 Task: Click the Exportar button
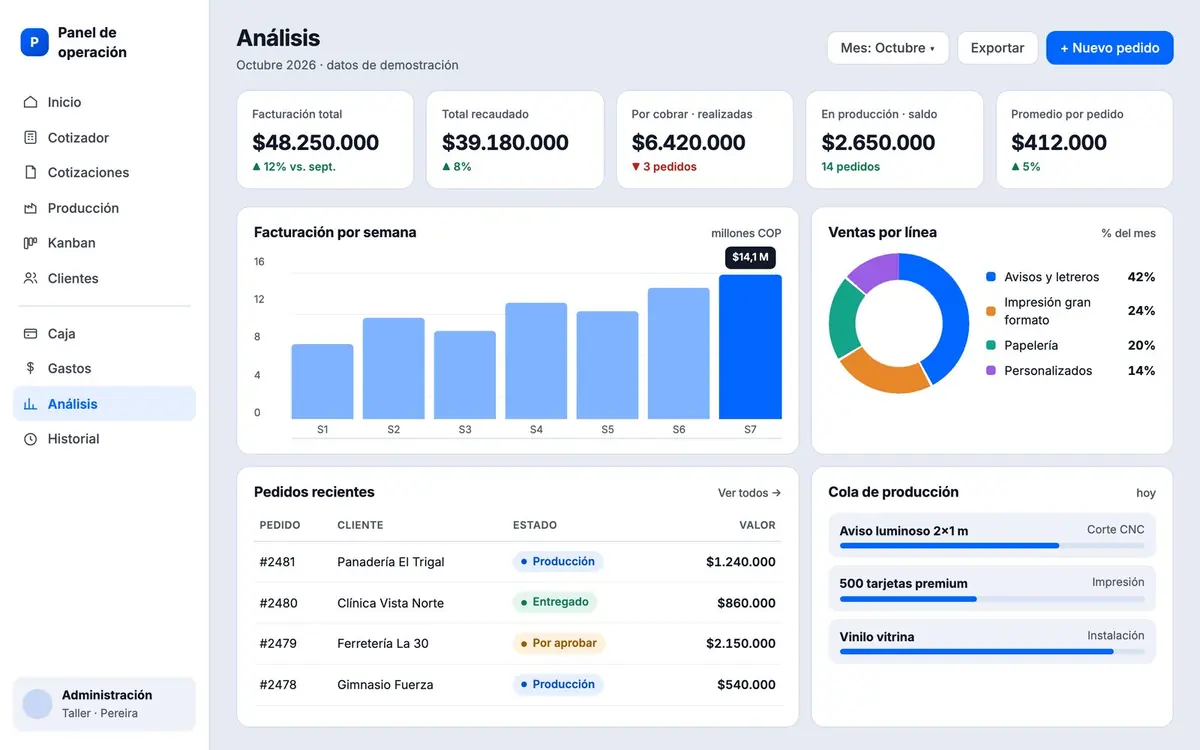point(997,48)
